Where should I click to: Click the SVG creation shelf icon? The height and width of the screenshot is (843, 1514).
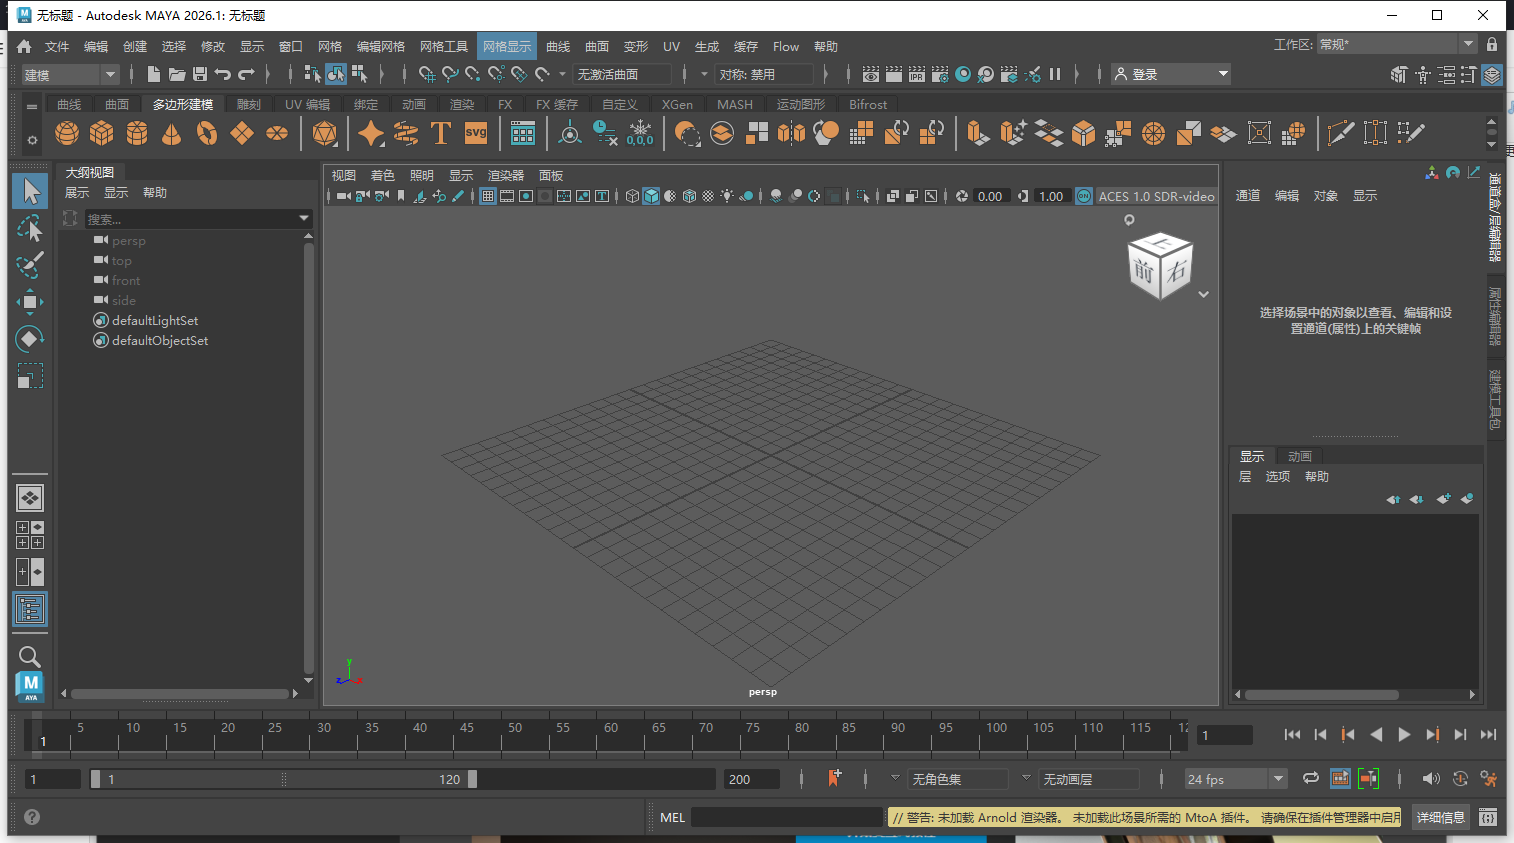(475, 132)
